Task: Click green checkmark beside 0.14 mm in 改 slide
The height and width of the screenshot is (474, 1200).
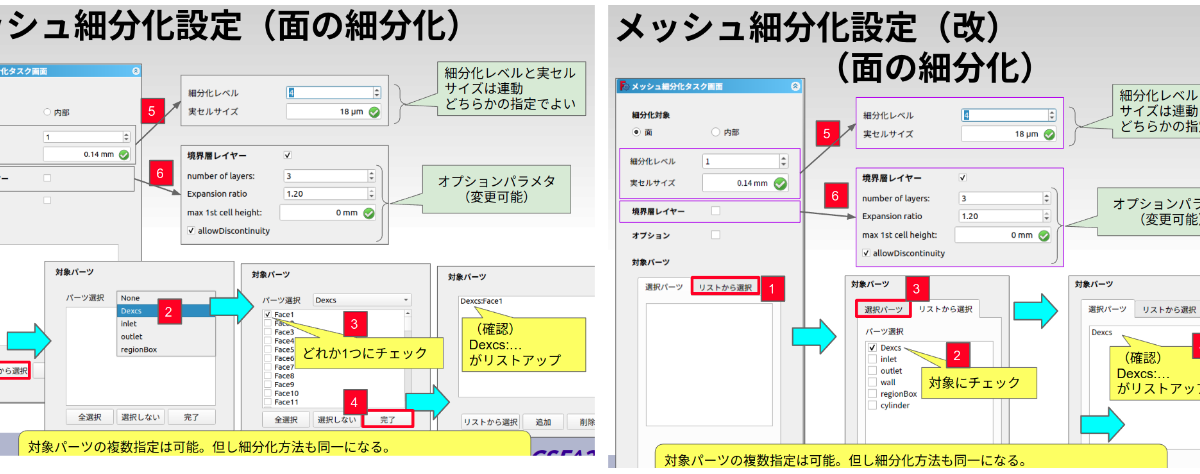Action: point(779,183)
